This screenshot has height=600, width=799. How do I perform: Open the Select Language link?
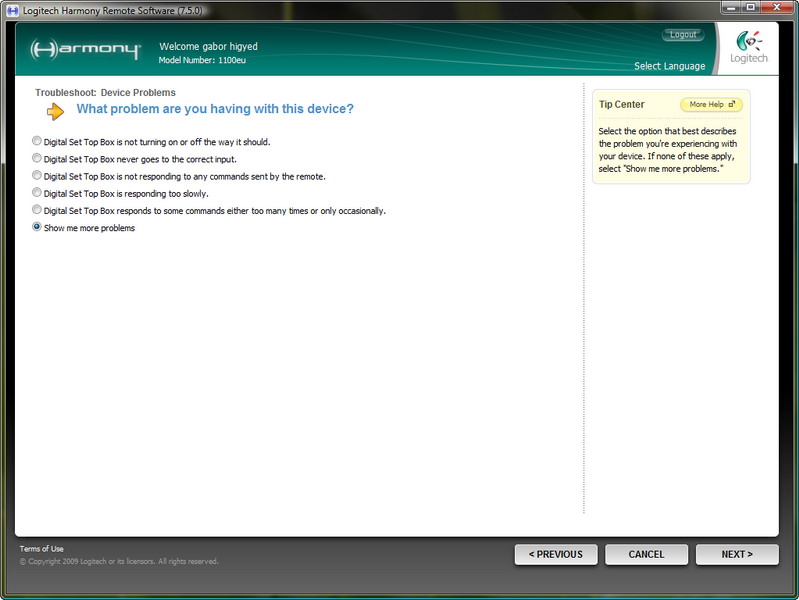pos(669,66)
